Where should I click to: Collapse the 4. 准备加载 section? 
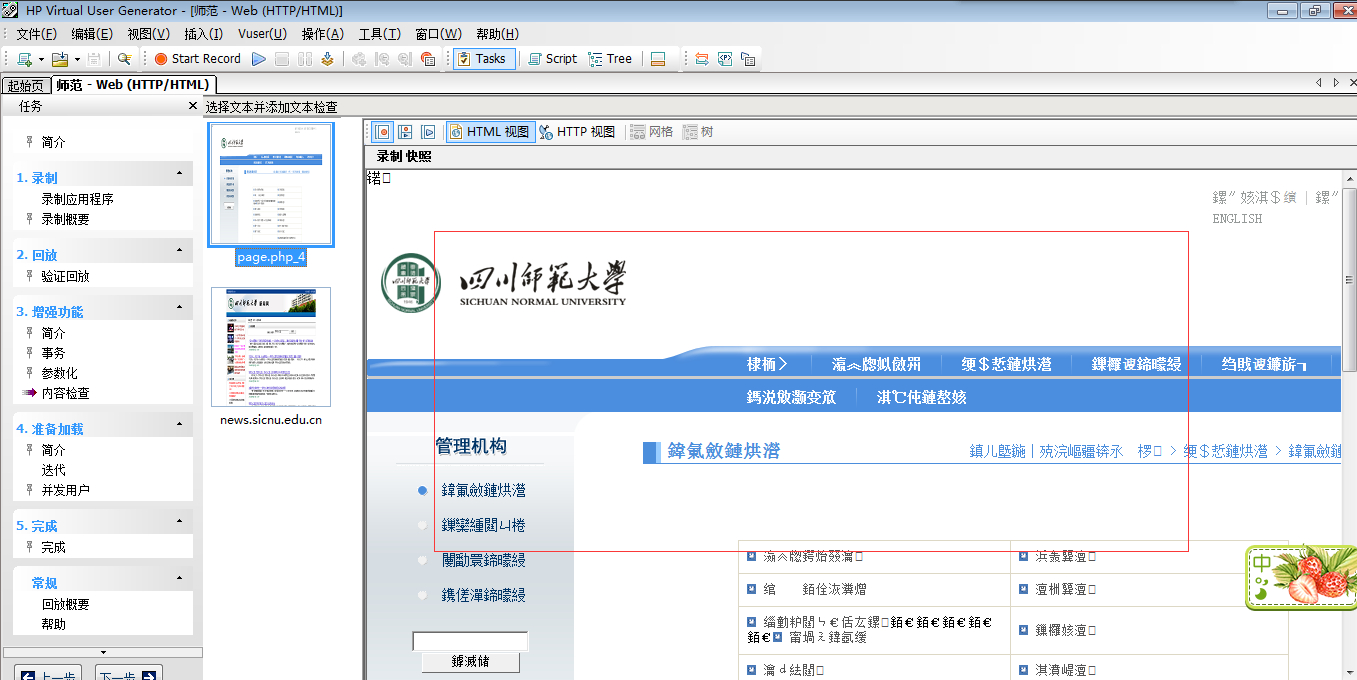(179, 425)
